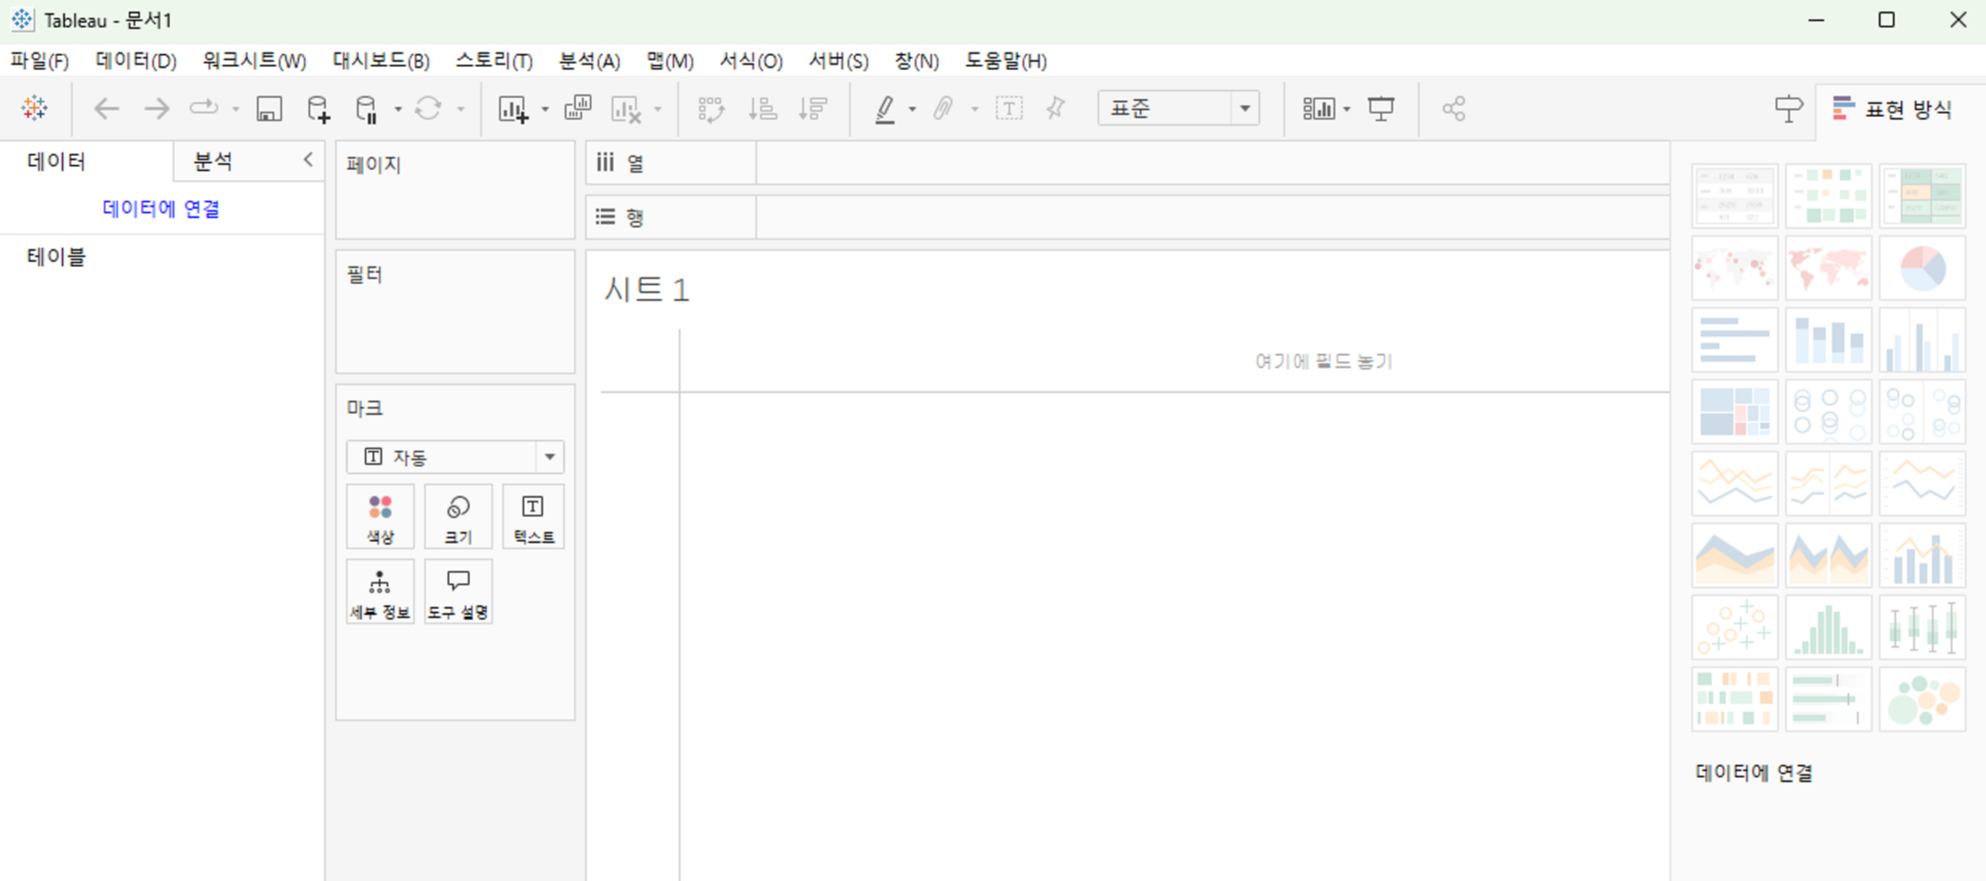Click the 필터 filters shelf

pyautogui.click(x=455, y=312)
